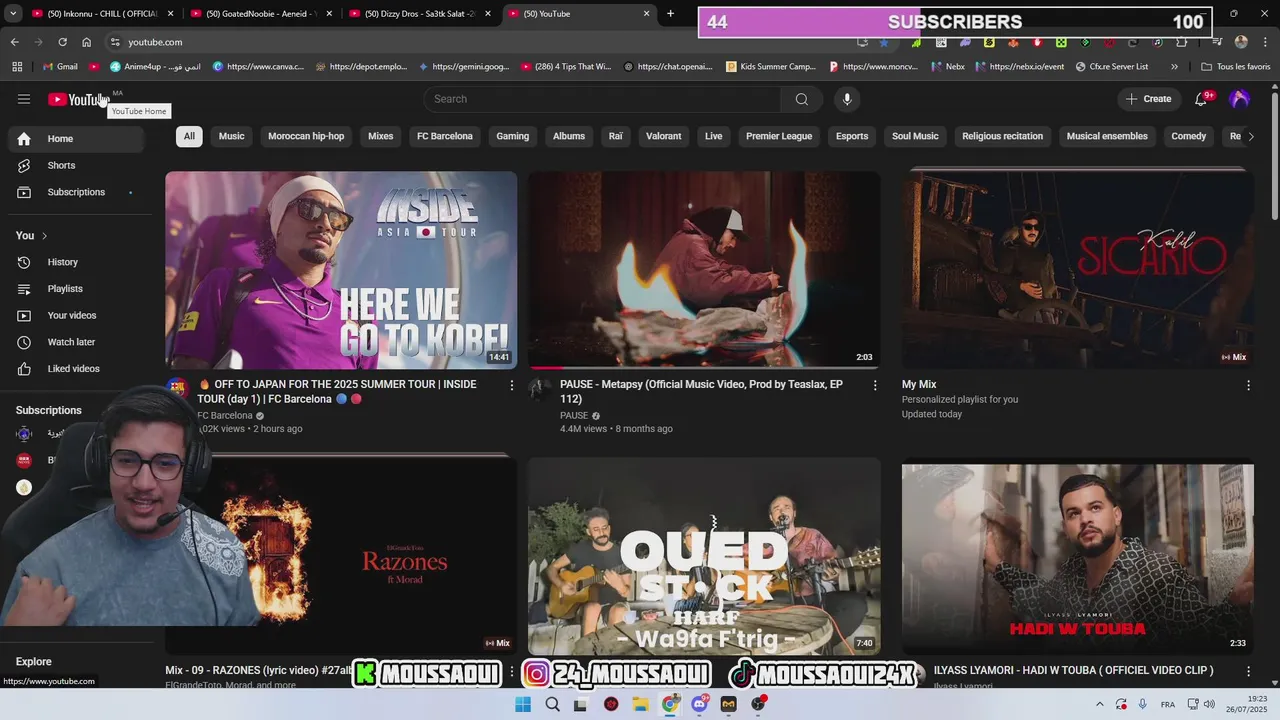Screen dimensions: 1280x720
Task: Open Your videos in the sidebar
Action: 76,315
